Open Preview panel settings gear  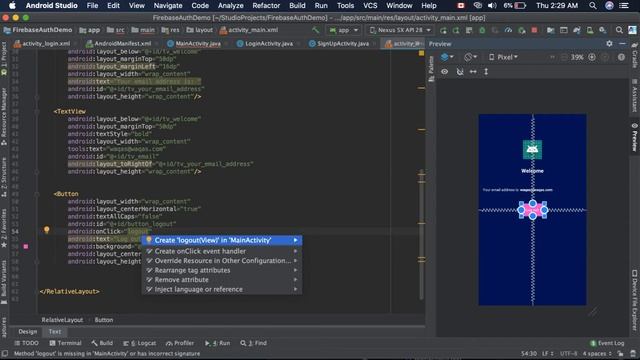tap(609, 44)
